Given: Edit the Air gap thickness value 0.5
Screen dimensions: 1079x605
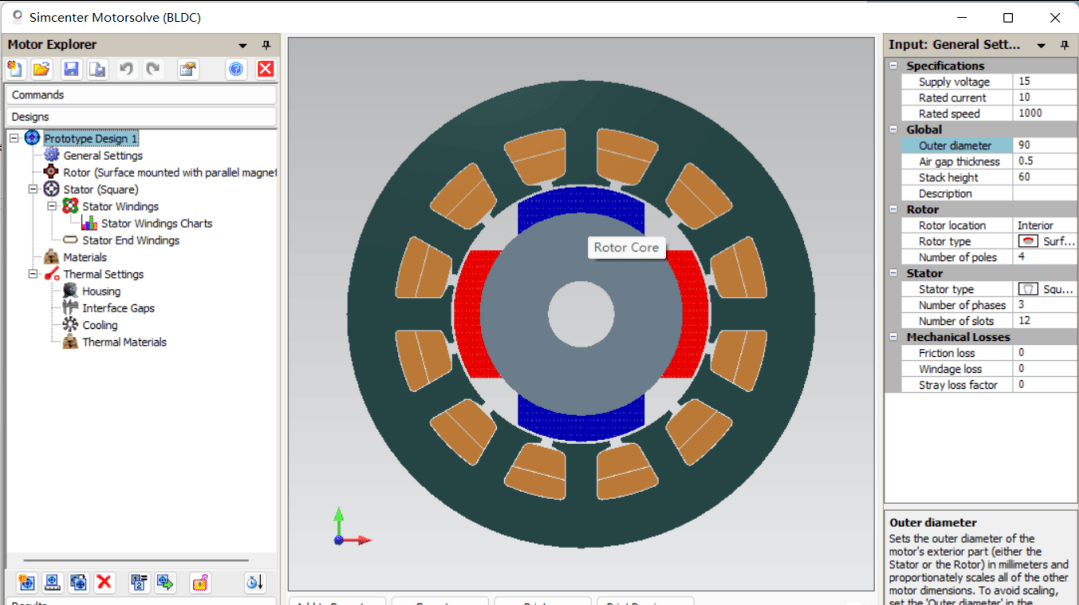Looking at the screenshot, I should [1045, 161].
